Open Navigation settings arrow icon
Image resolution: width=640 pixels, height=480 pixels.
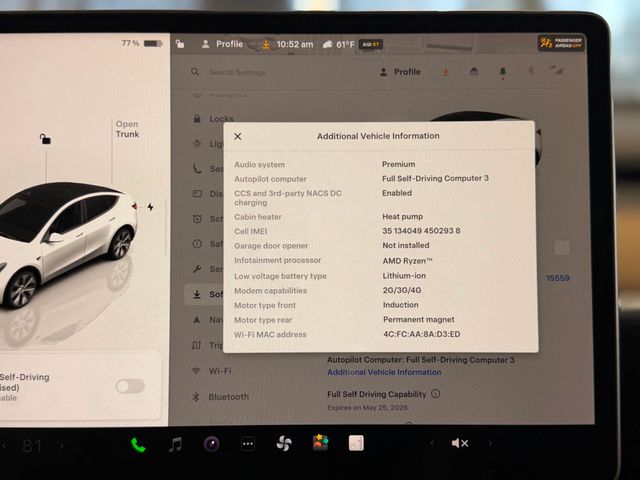coord(197,320)
